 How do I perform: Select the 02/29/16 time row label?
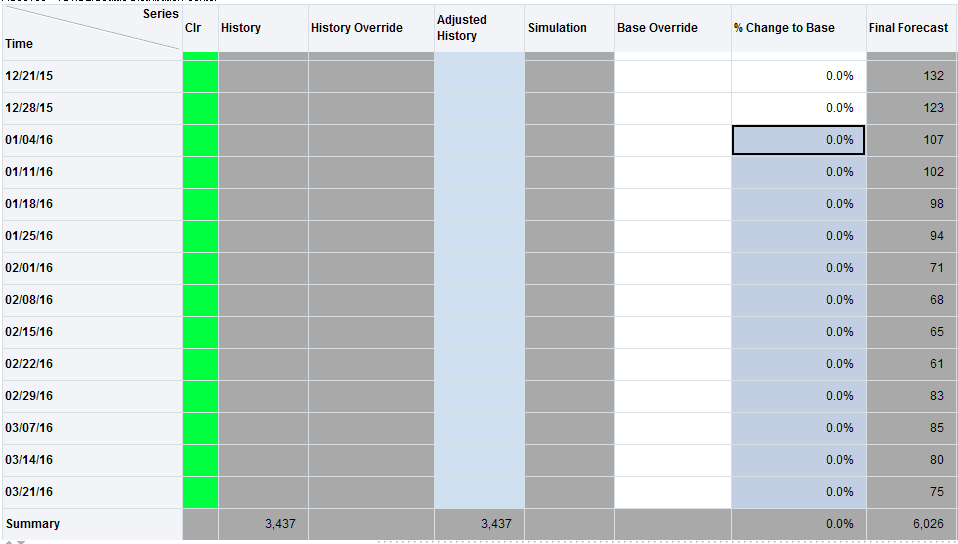tap(92, 396)
